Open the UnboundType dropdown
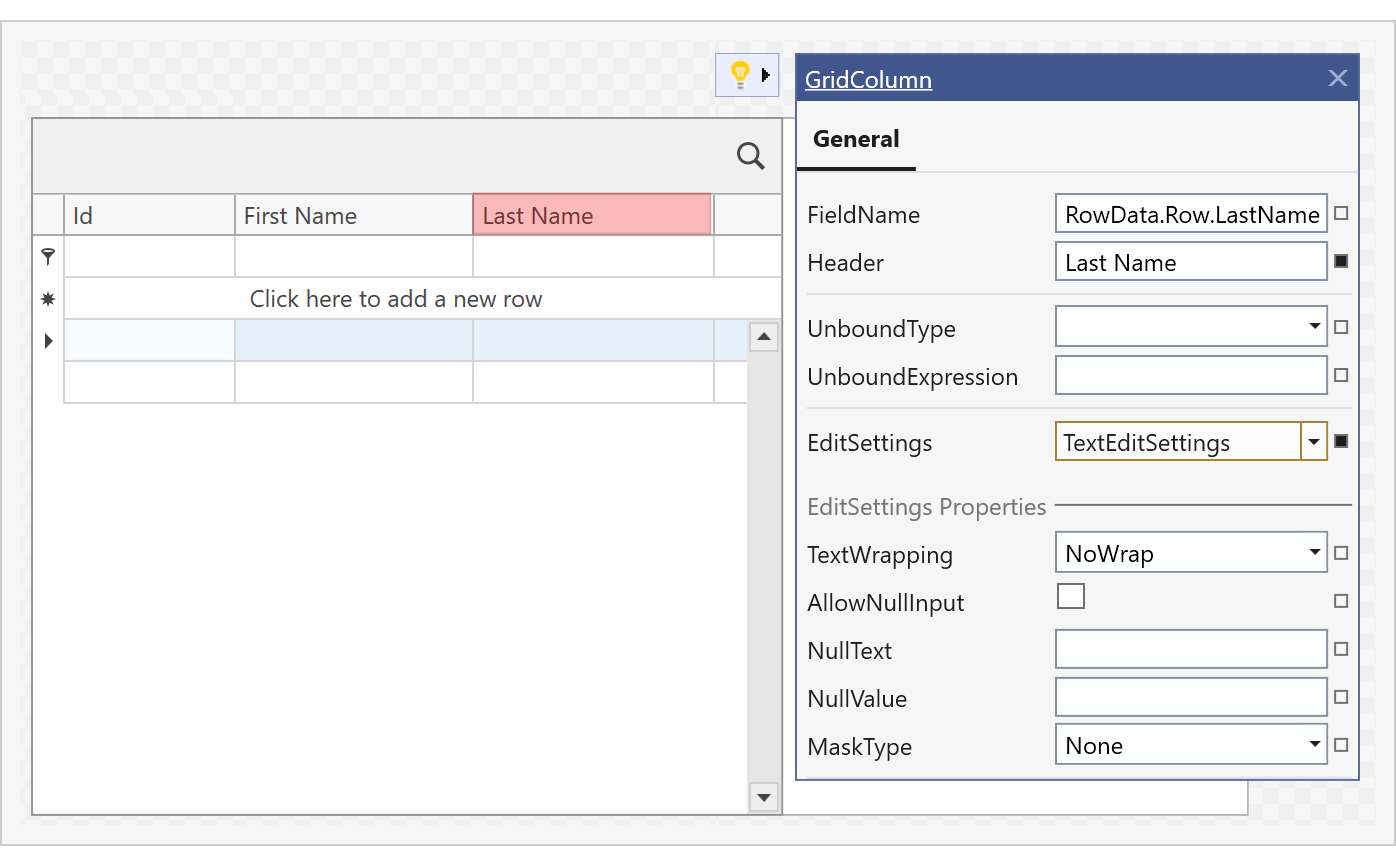This screenshot has width=1396, height=866. coord(1314,327)
